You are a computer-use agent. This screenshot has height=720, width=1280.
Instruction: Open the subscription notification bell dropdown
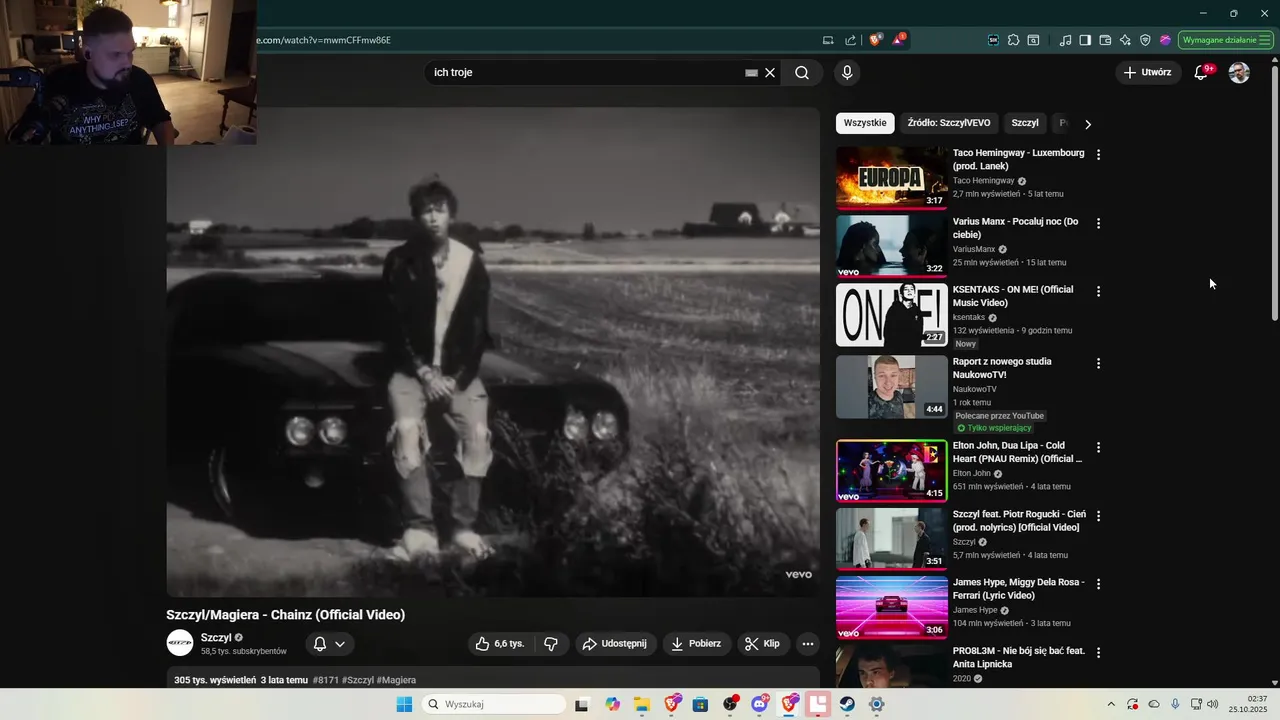(x=329, y=644)
